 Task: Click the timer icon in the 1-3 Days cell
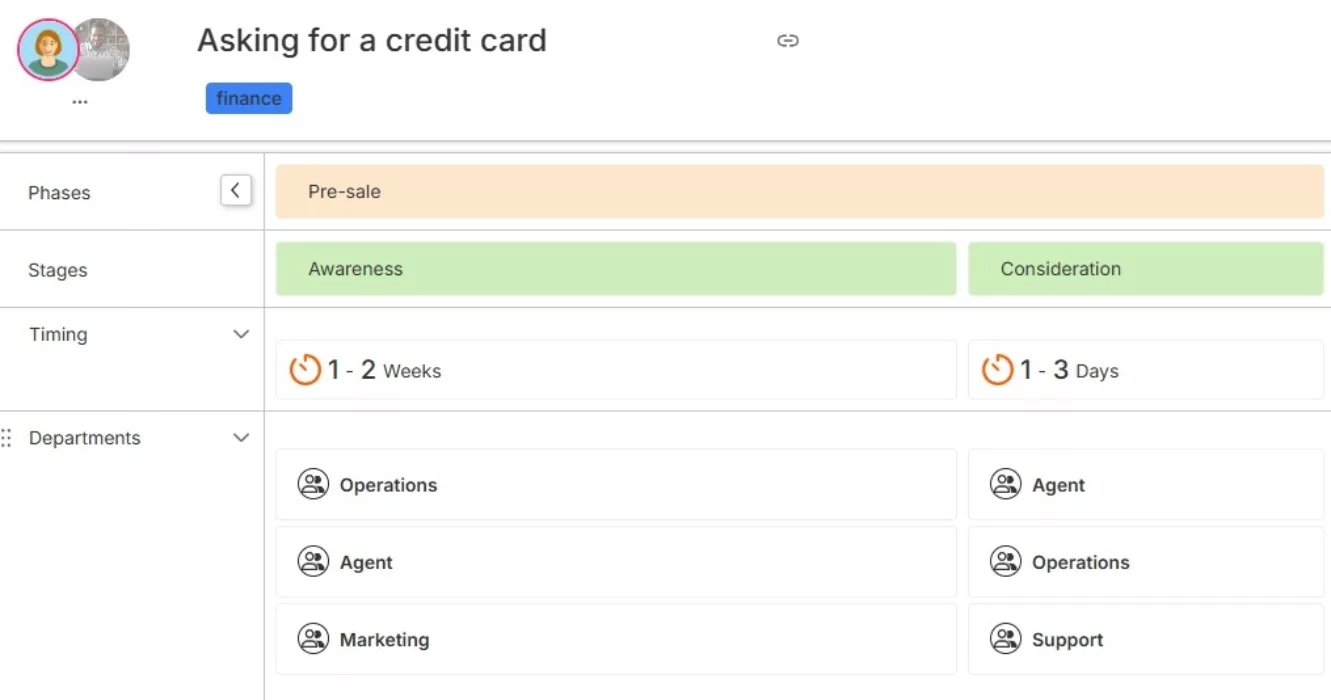click(997, 369)
